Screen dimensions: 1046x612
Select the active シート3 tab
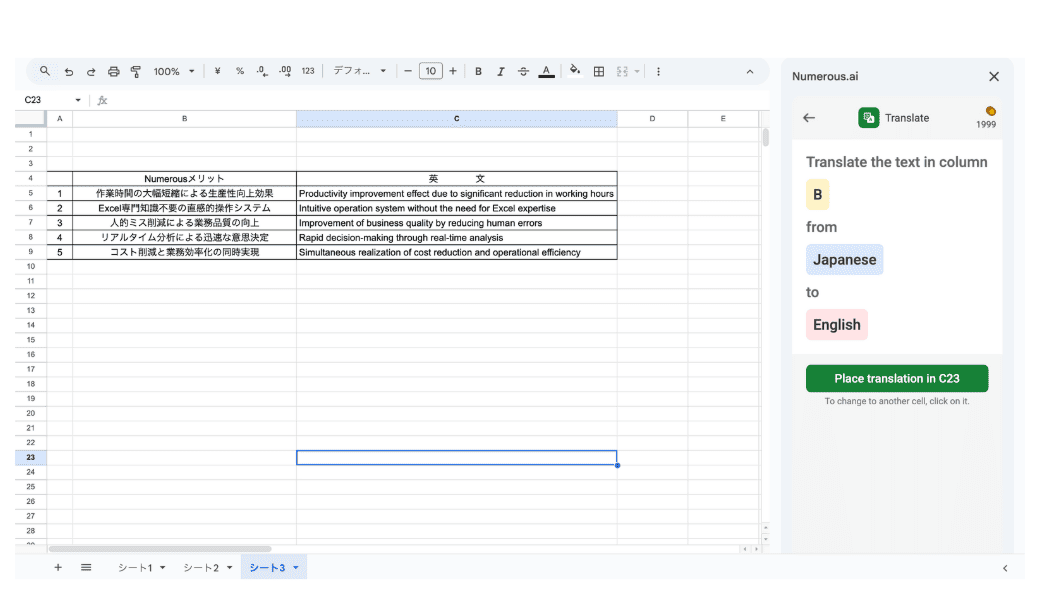(267, 568)
